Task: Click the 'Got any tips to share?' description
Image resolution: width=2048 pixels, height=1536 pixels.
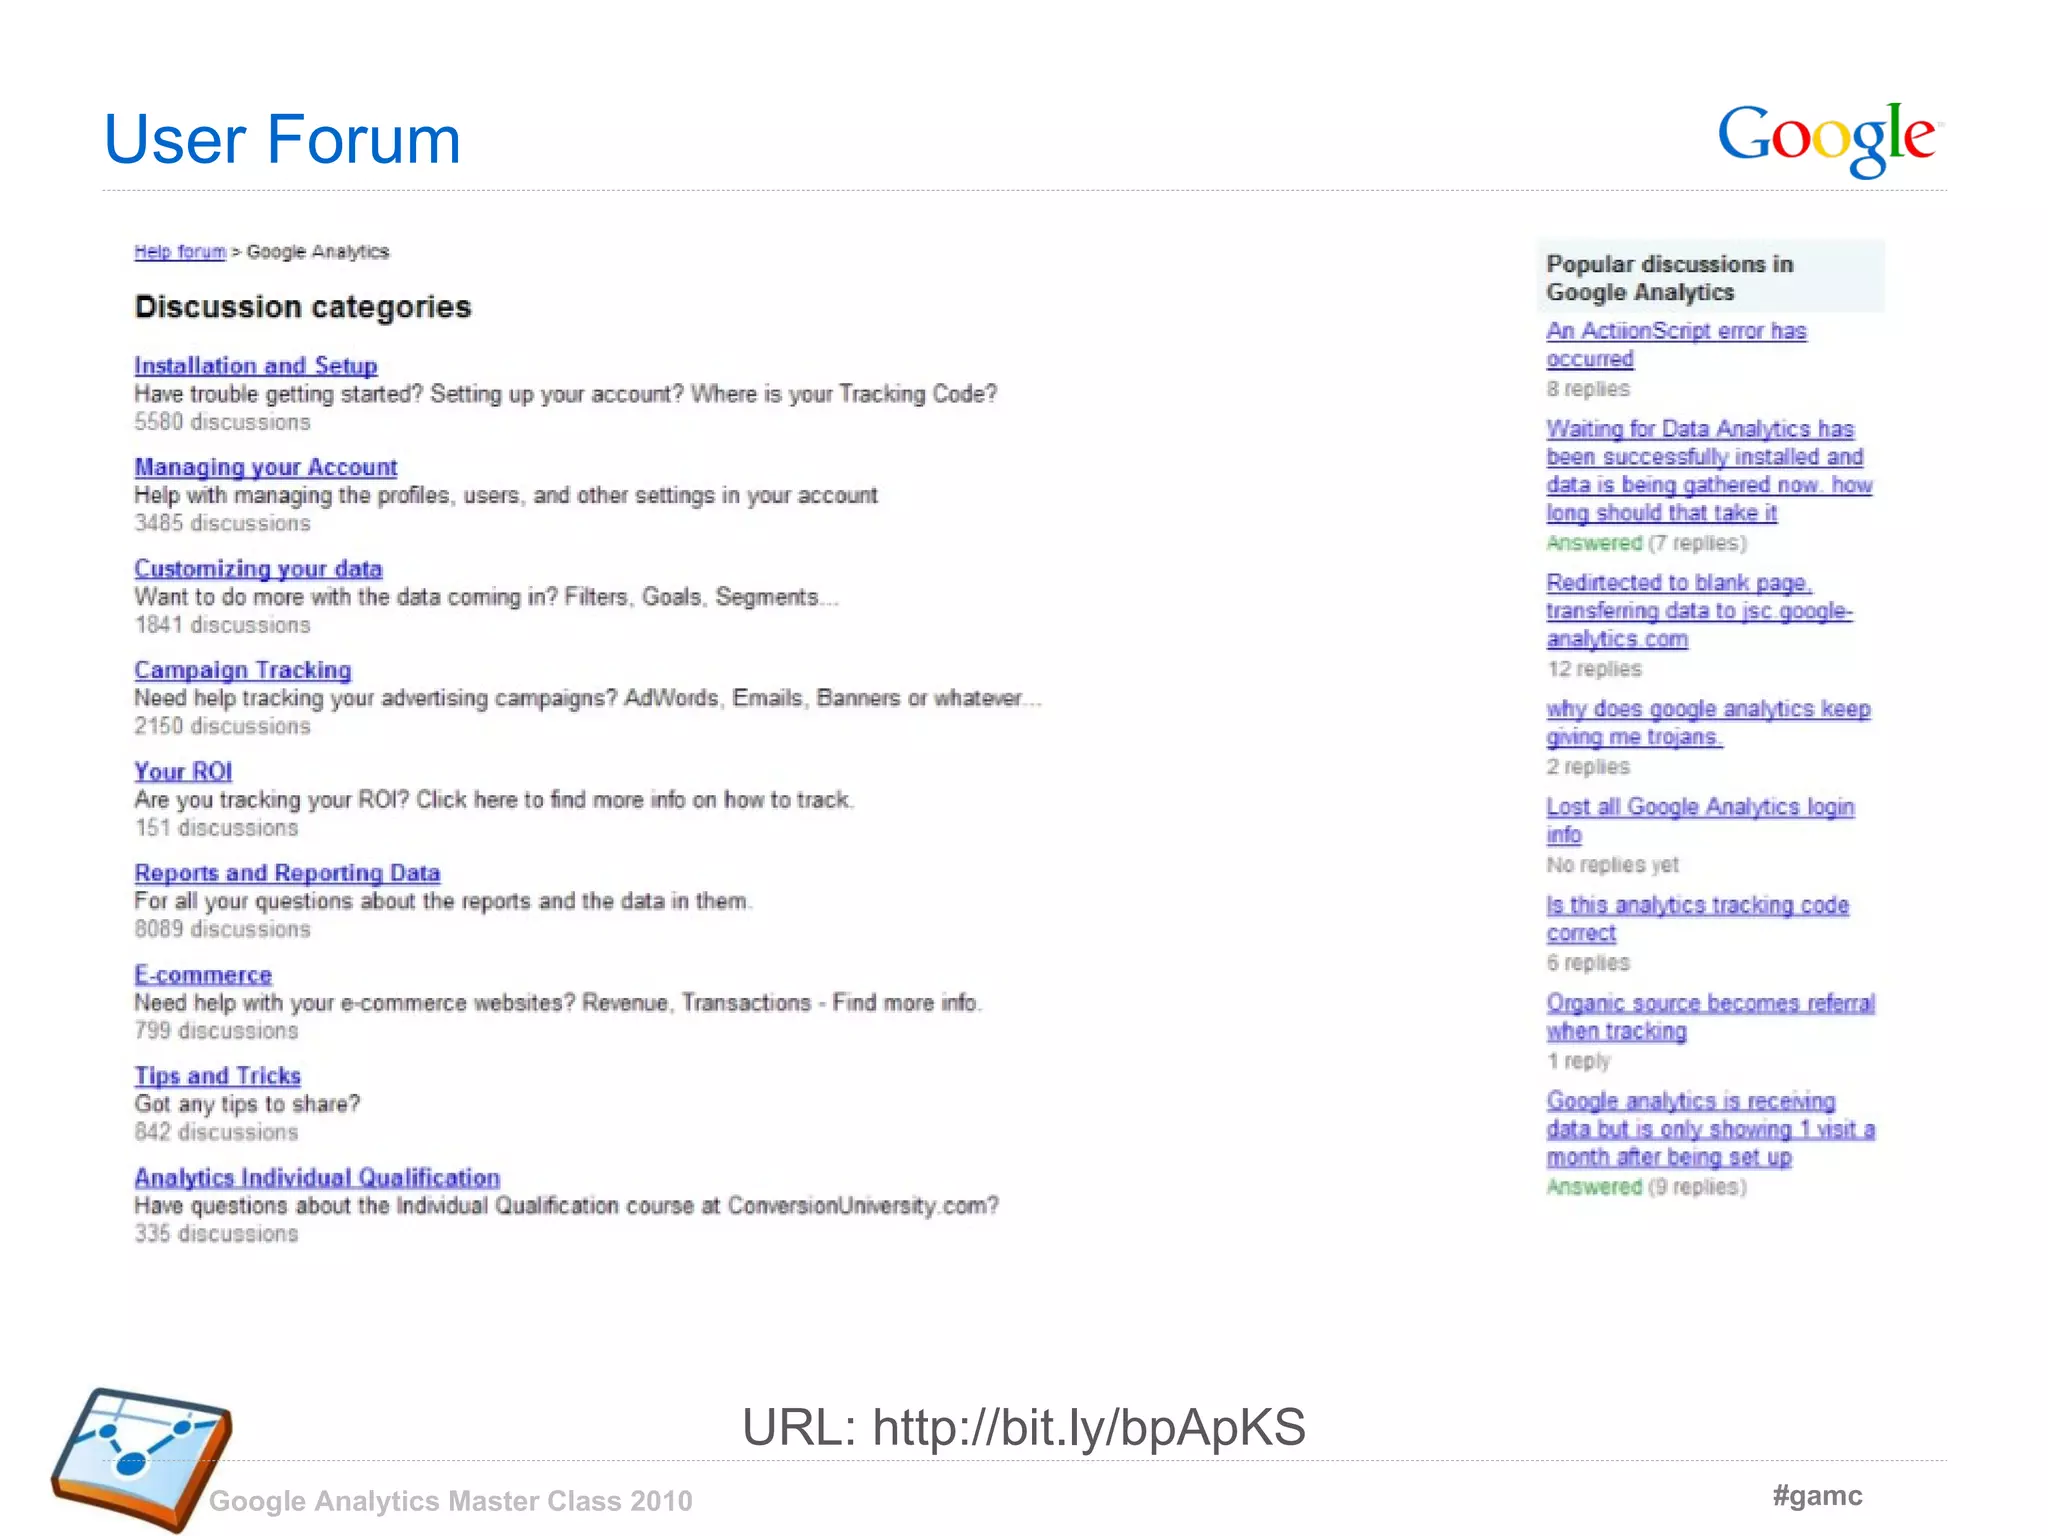Action: [247, 1104]
